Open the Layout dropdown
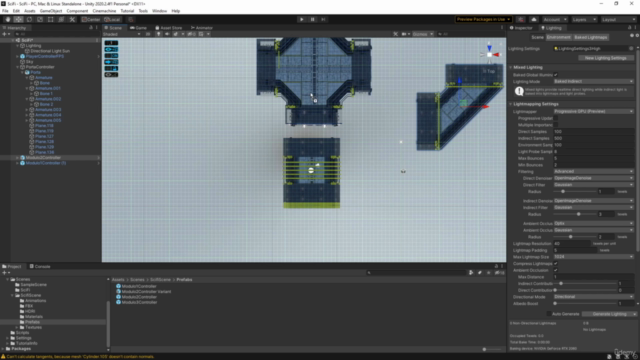The image size is (640, 360). click(x=618, y=19)
